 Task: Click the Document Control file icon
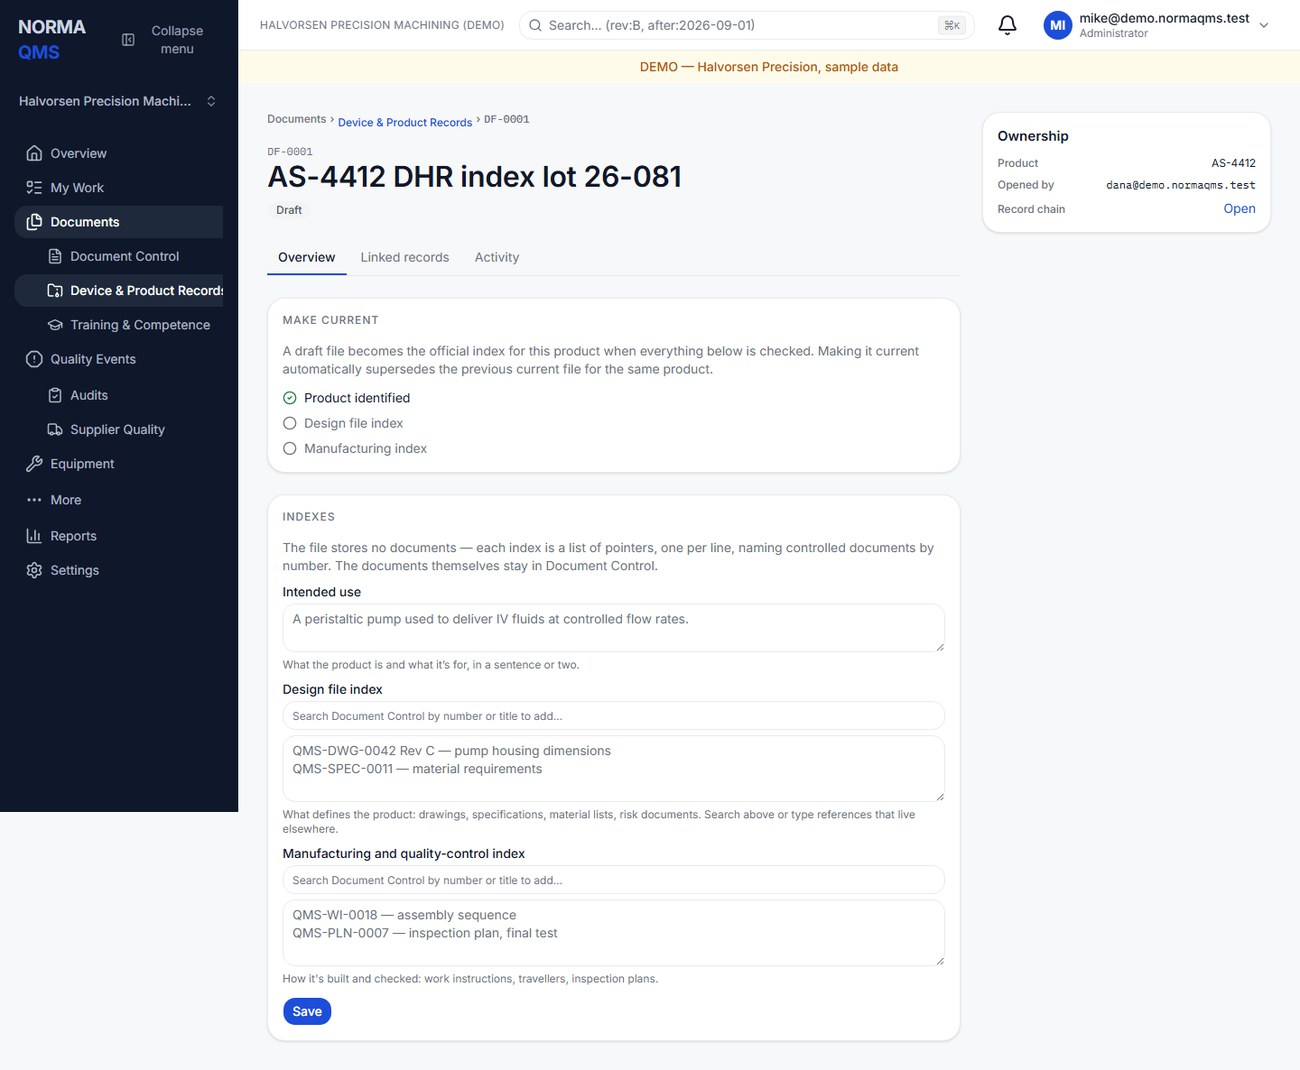point(55,256)
